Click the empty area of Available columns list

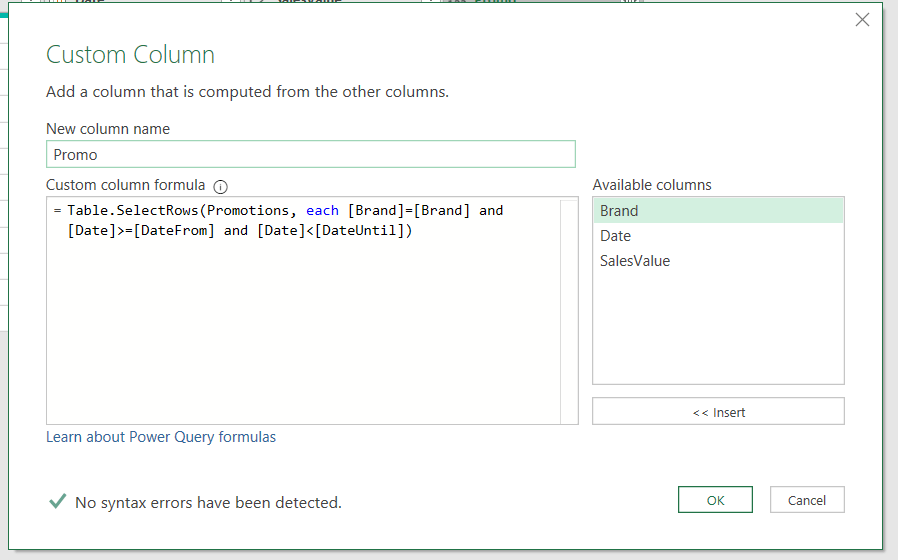coord(718,330)
